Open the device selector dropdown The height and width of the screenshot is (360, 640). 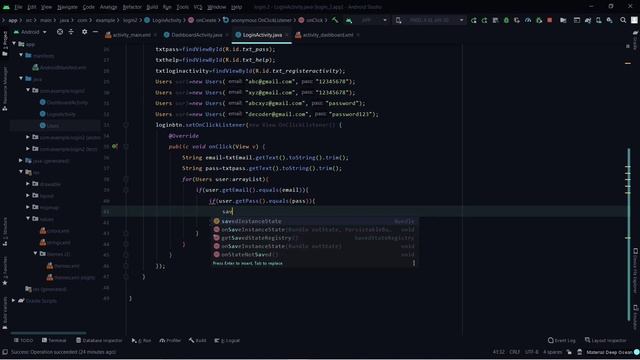(x=429, y=20)
